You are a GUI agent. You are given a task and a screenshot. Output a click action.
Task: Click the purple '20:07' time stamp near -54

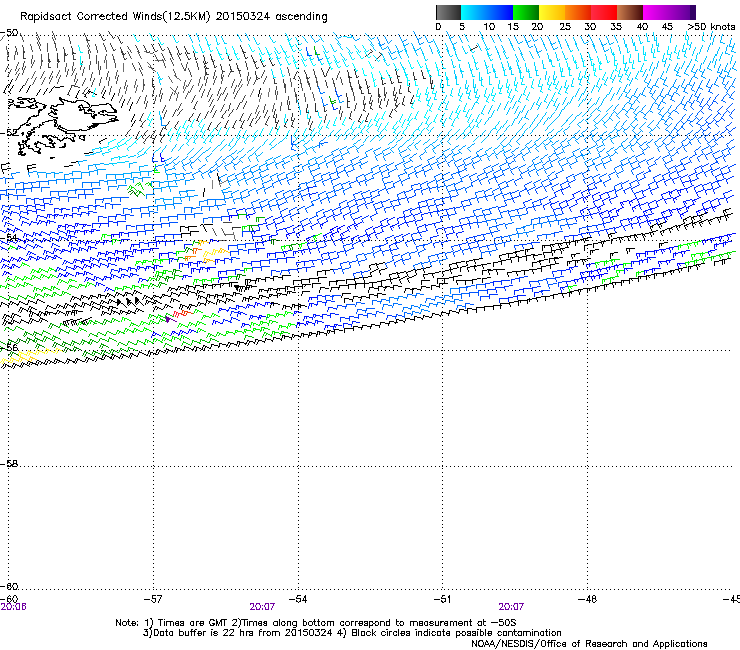[x=262, y=607]
